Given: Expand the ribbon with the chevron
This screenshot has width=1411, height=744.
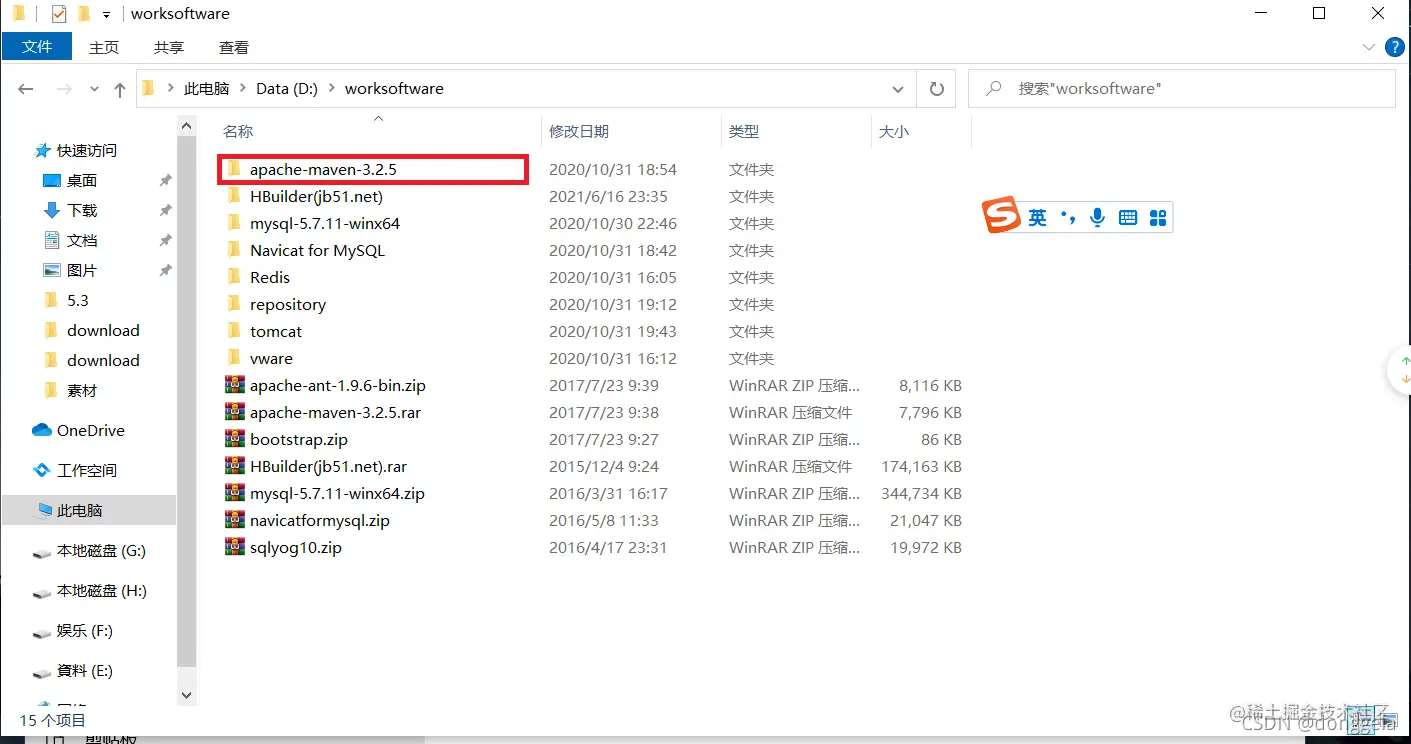Looking at the screenshot, I should [x=1369, y=47].
